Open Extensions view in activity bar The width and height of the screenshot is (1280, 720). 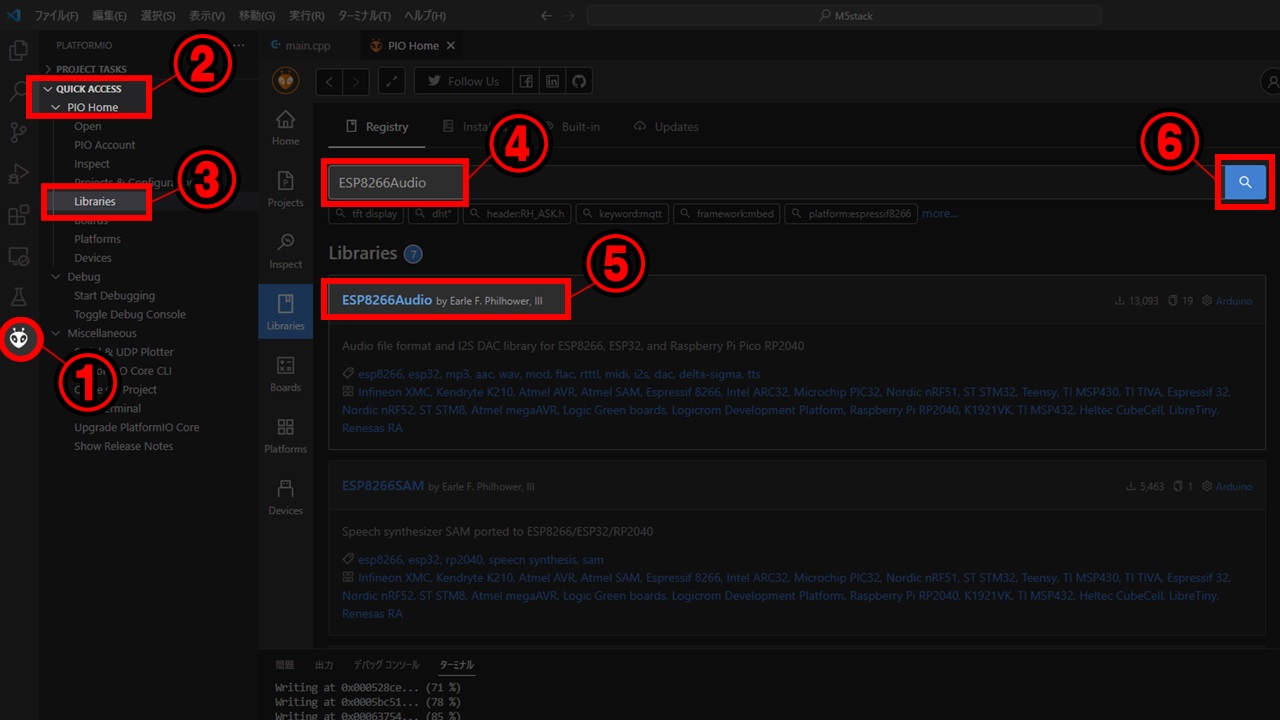pos(18,215)
